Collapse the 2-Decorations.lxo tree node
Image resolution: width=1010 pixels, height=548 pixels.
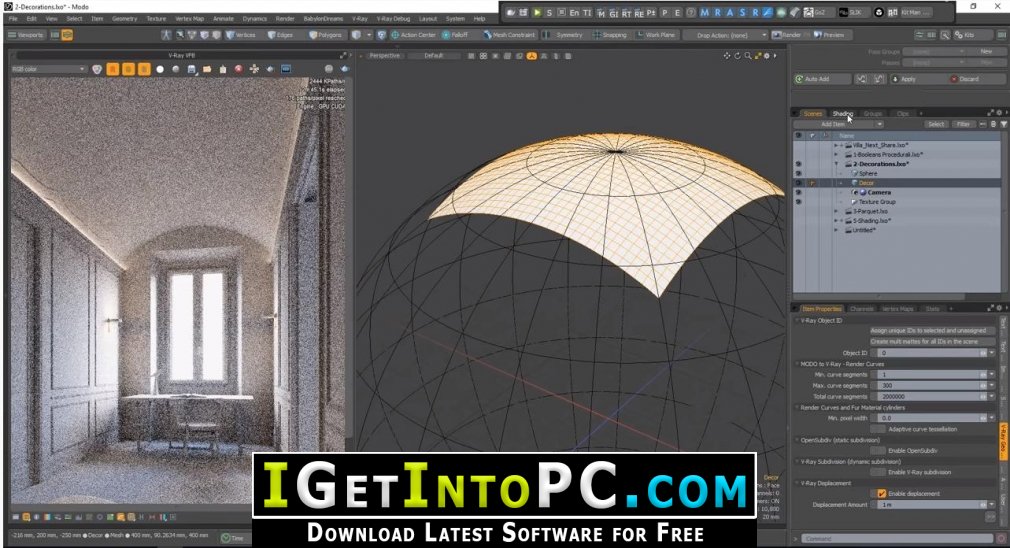[x=836, y=164]
